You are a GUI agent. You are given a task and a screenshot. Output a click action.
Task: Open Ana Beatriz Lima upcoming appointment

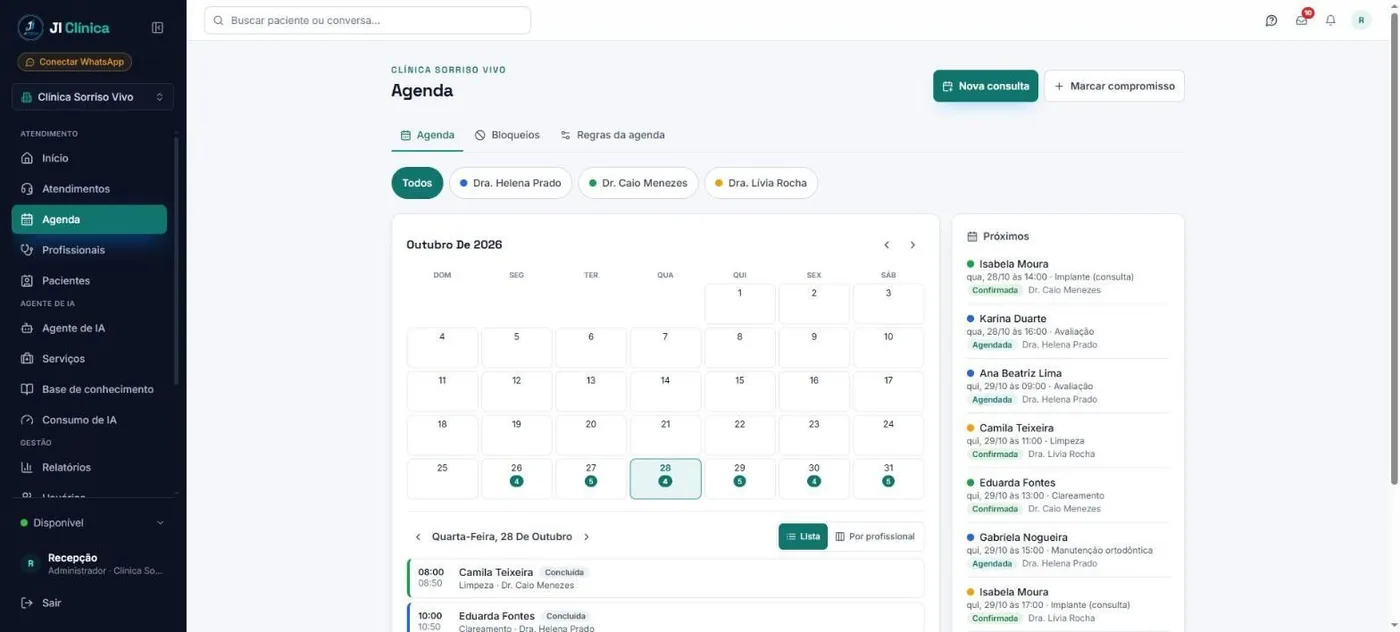(x=1067, y=386)
